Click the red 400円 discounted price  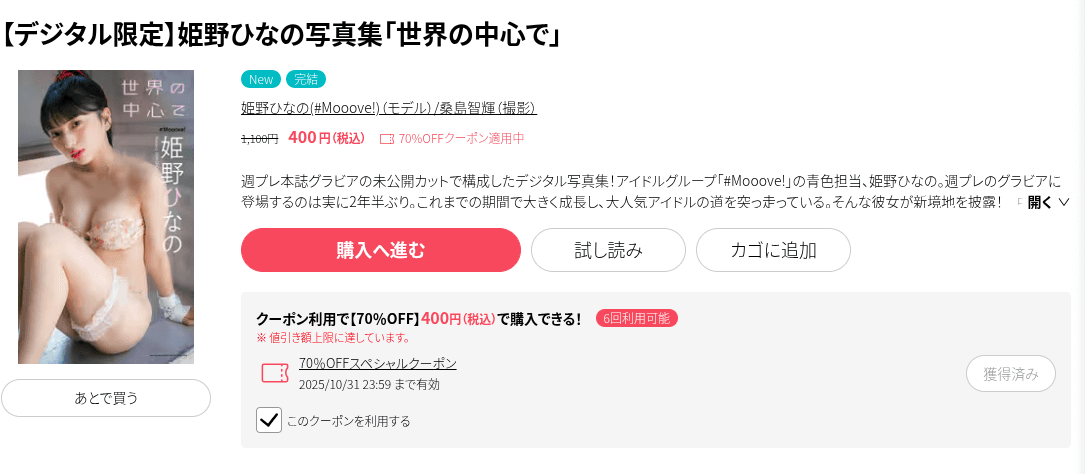326,138
